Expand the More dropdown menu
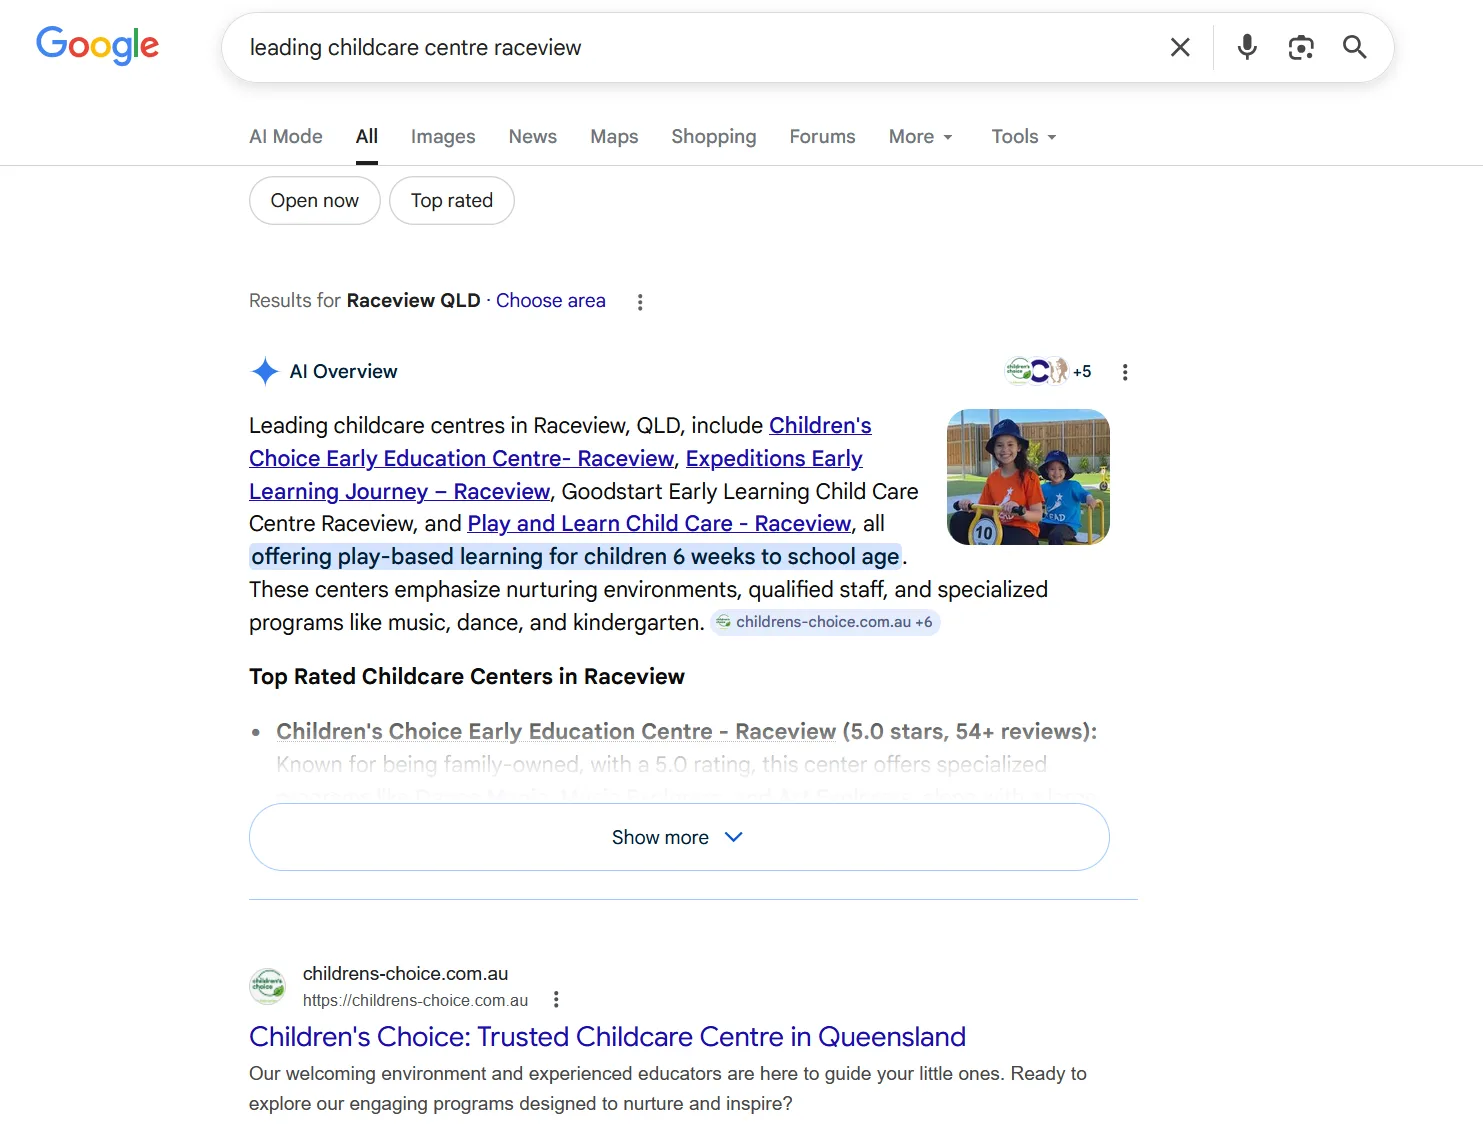The width and height of the screenshot is (1483, 1134). [x=921, y=137]
